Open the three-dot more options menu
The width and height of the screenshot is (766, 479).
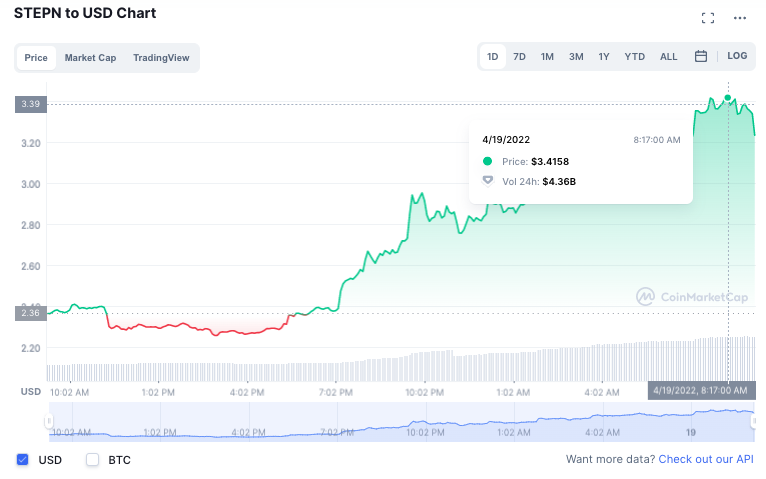click(x=740, y=18)
